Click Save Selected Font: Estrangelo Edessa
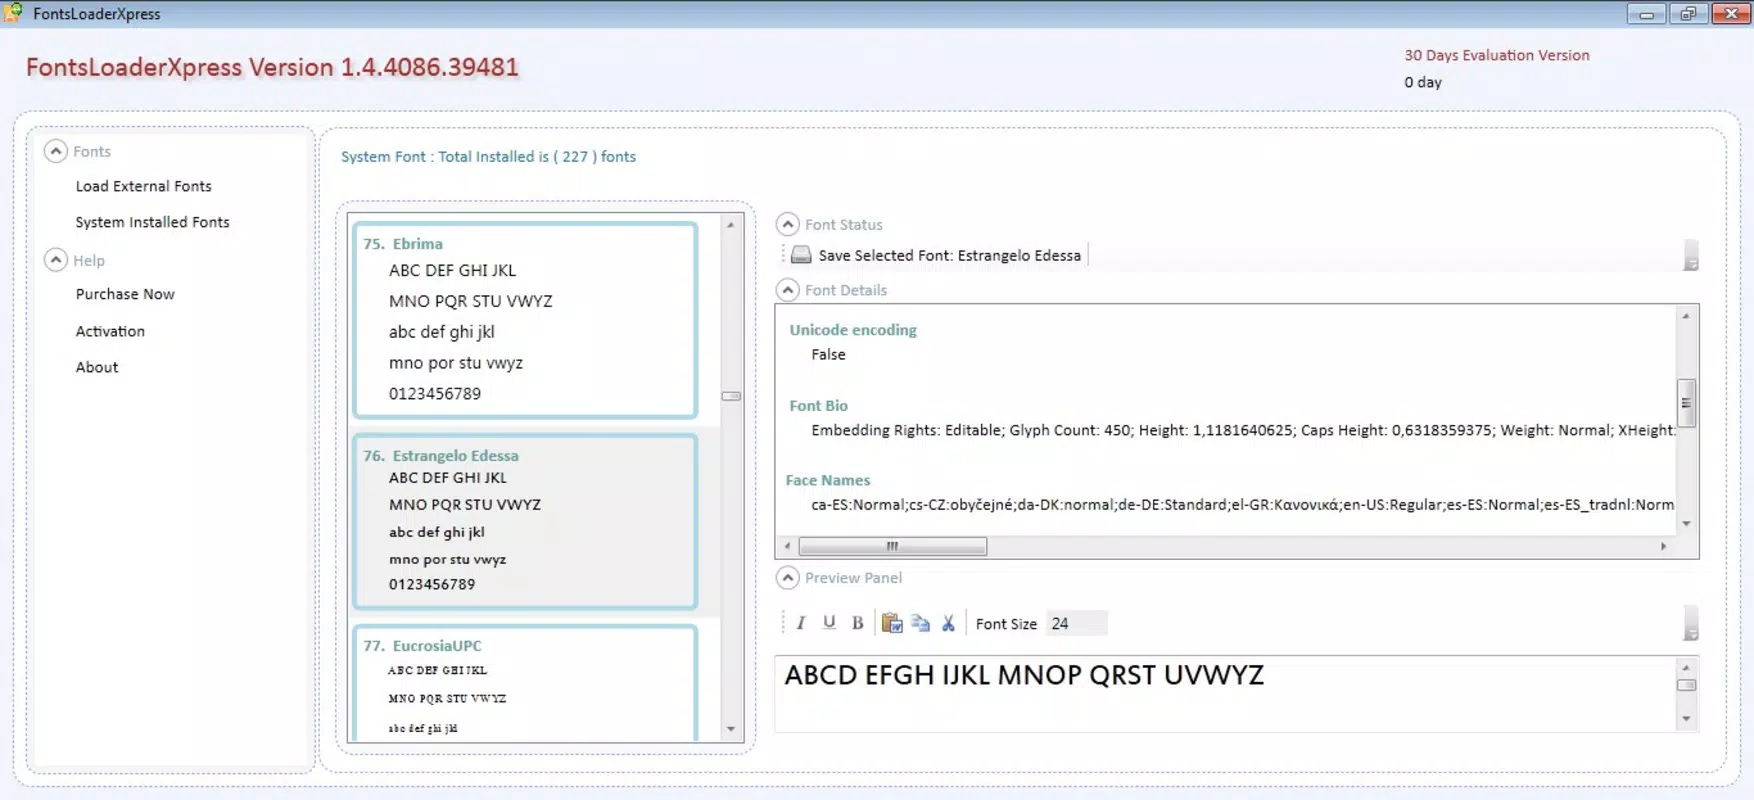The width and height of the screenshot is (1754, 800). (x=949, y=255)
